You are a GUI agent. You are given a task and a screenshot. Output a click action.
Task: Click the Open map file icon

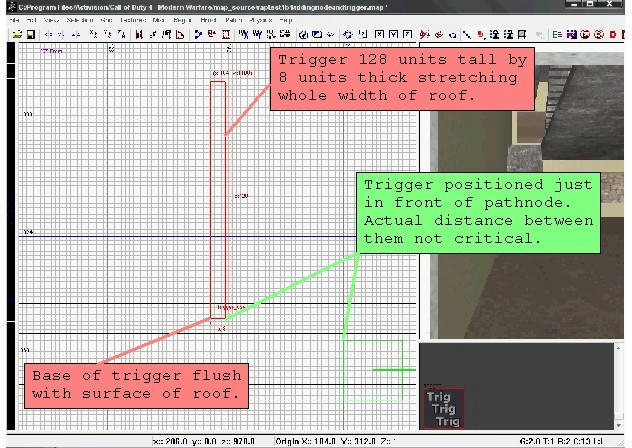(x=17, y=34)
